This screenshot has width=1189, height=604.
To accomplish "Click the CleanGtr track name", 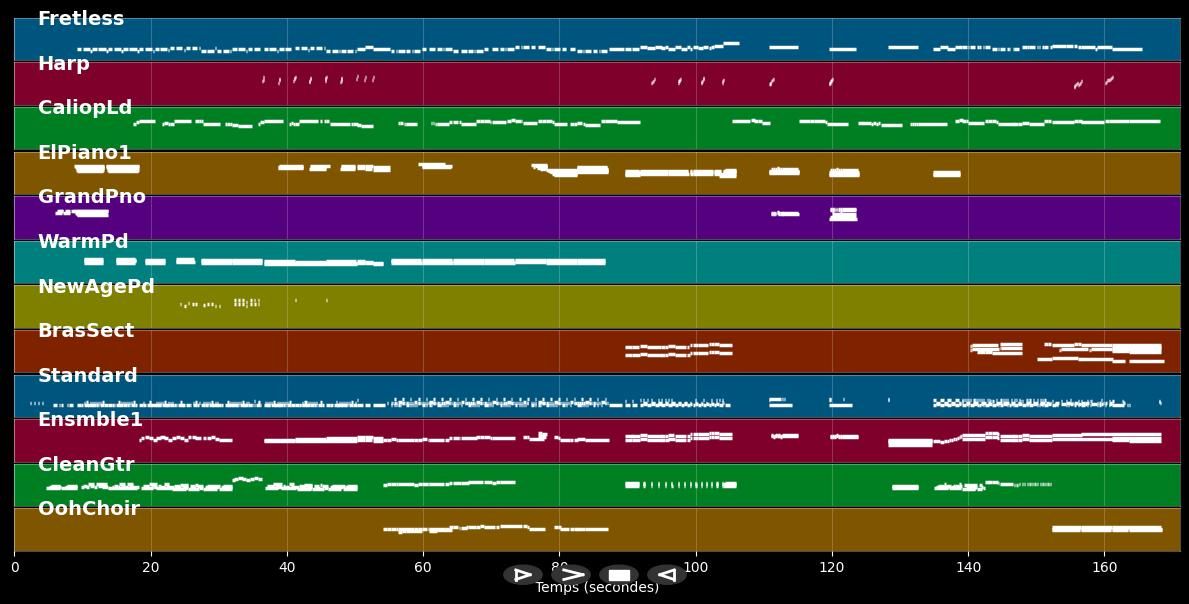I will point(86,465).
